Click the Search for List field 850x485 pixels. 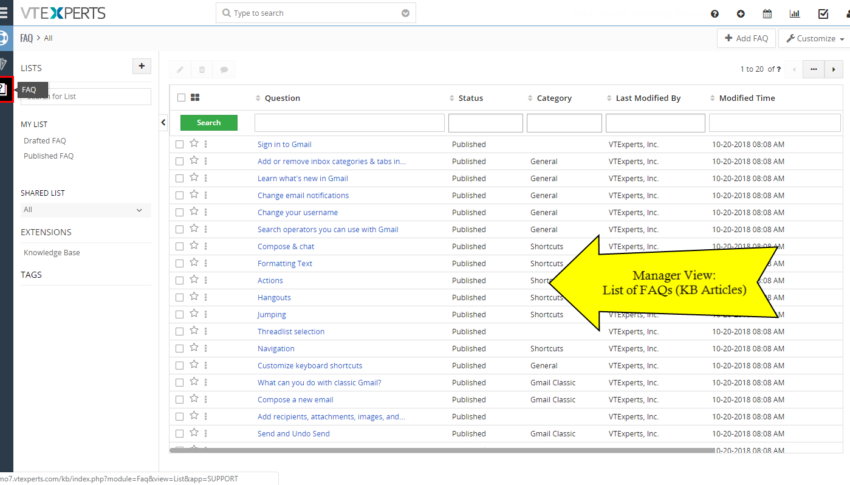coord(86,96)
